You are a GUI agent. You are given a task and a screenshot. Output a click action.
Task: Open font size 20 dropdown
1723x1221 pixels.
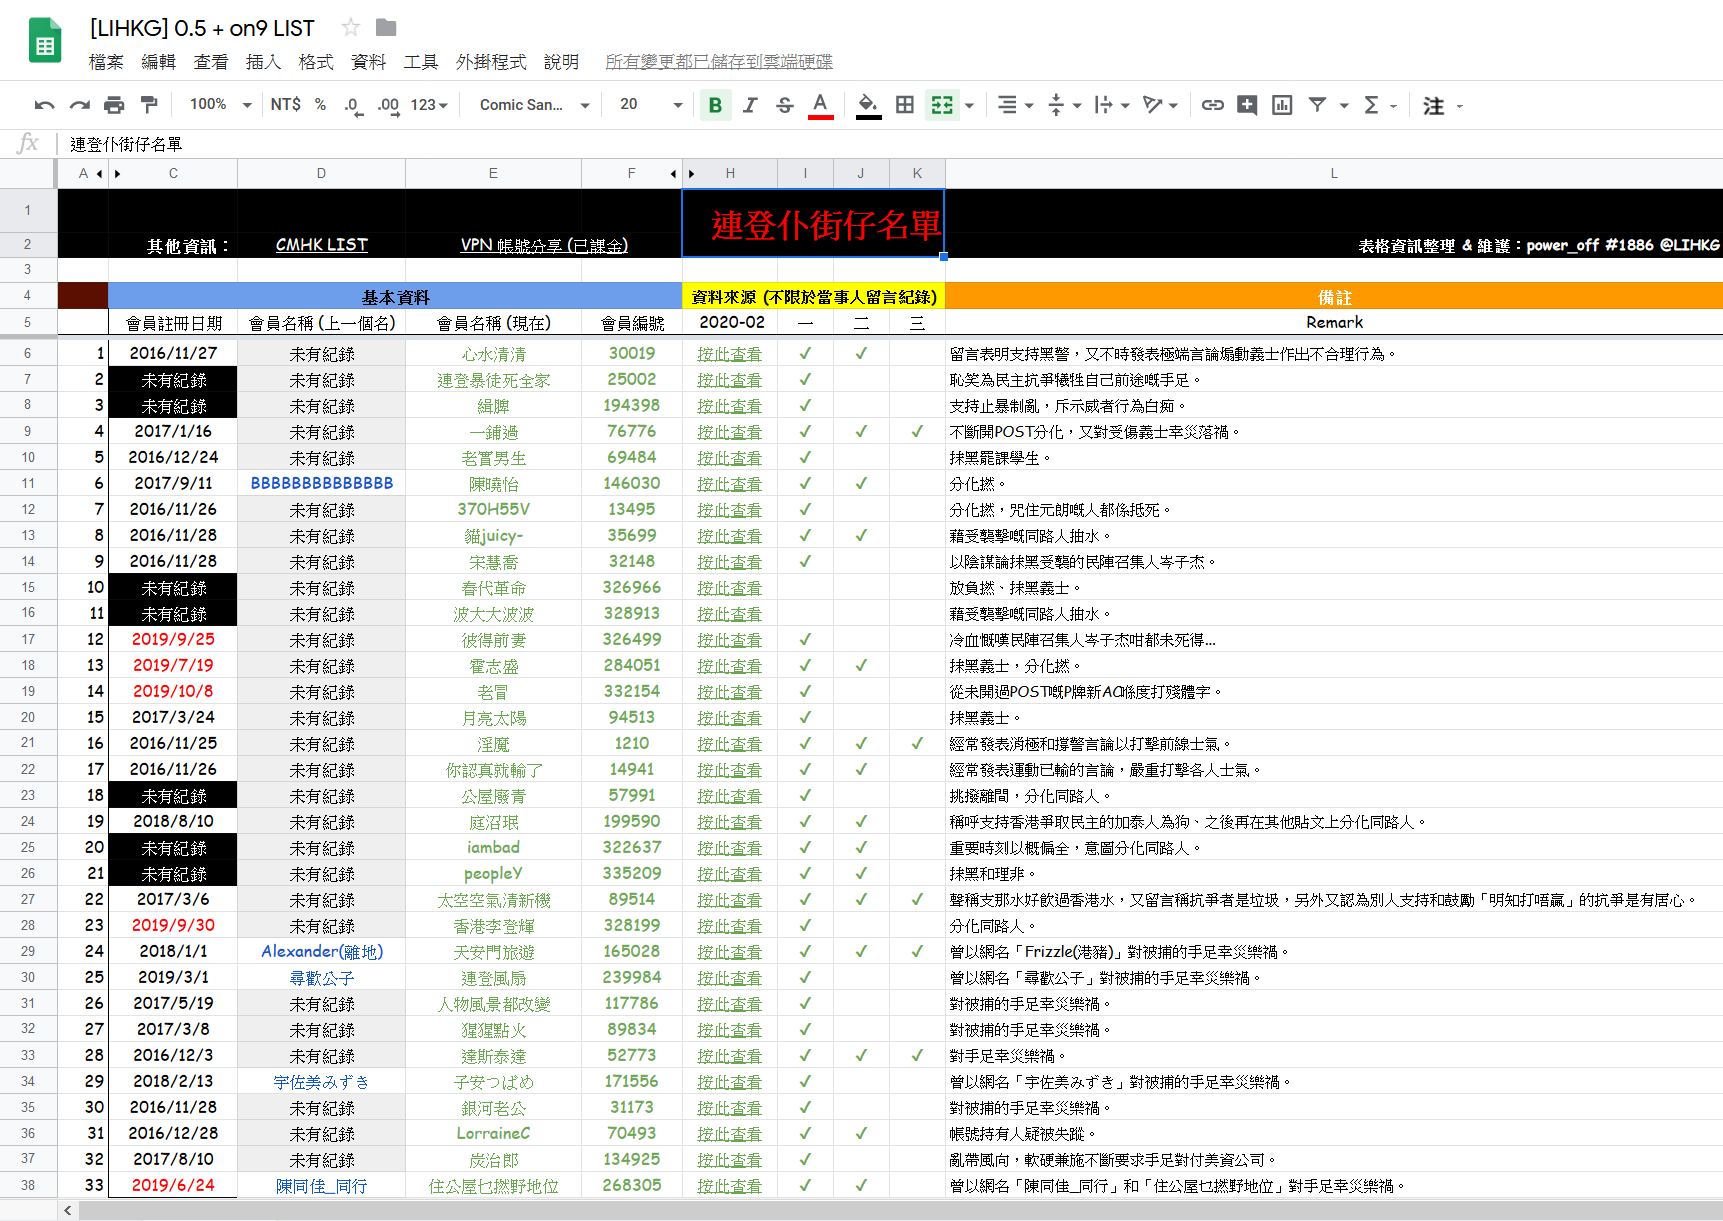[652, 105]
